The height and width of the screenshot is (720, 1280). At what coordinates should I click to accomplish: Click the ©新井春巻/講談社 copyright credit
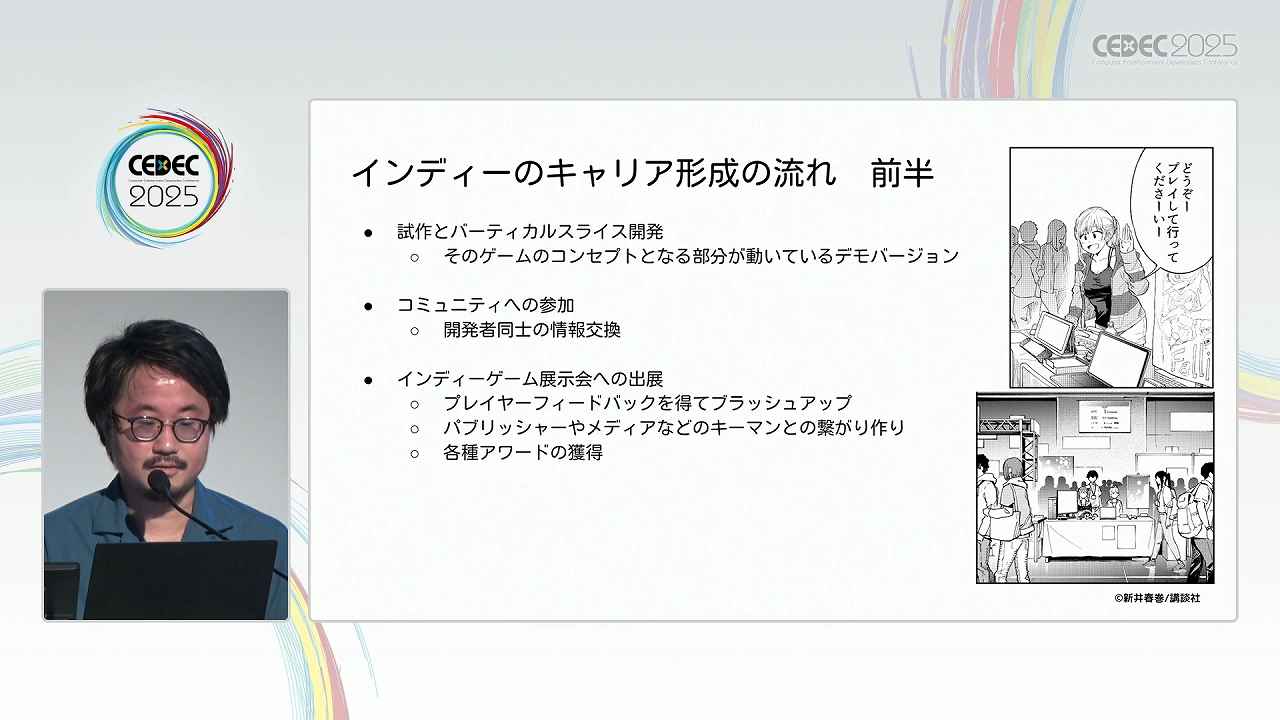[1157, 598]
